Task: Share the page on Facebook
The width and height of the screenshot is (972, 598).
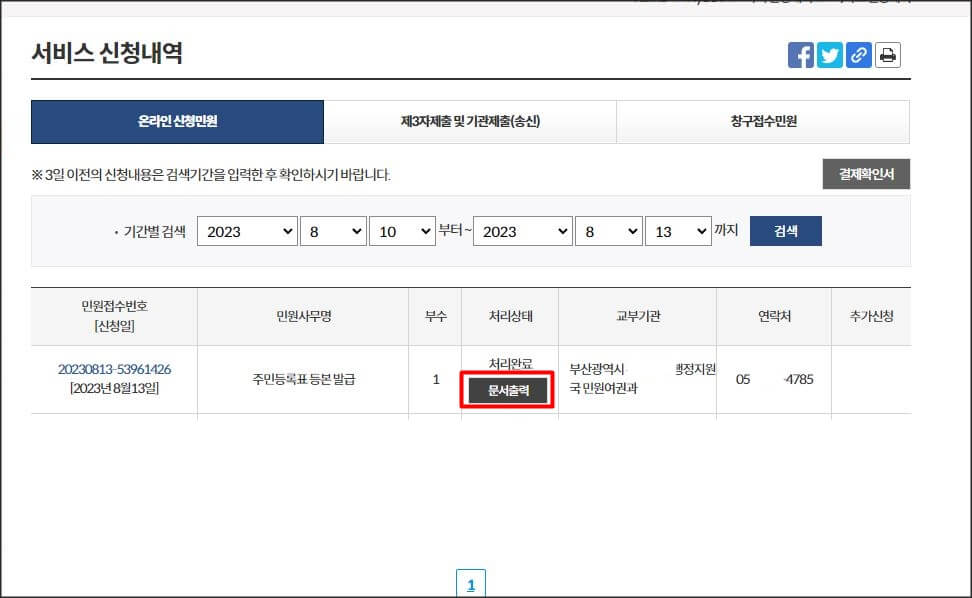Action: pyautogui.click(x=801, y=55)
